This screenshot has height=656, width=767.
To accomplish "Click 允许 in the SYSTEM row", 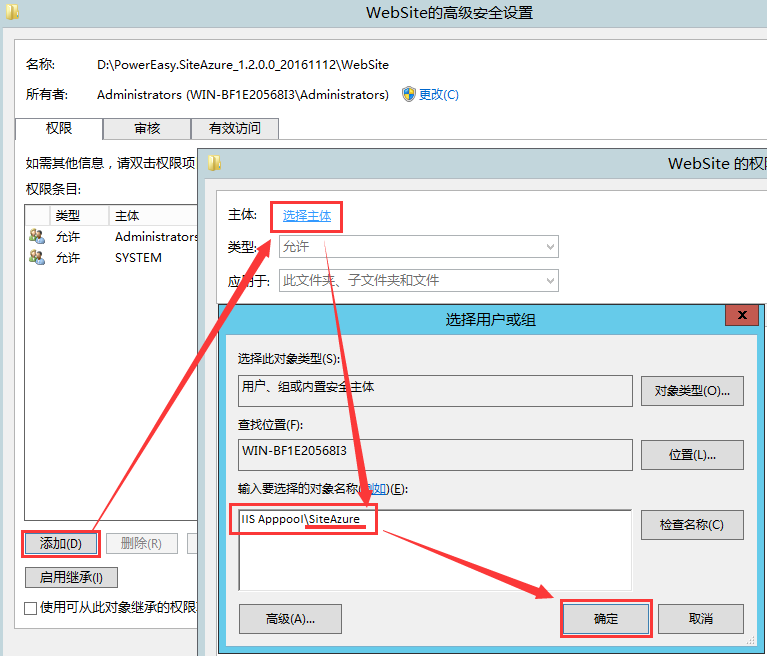I will (68, 257).
